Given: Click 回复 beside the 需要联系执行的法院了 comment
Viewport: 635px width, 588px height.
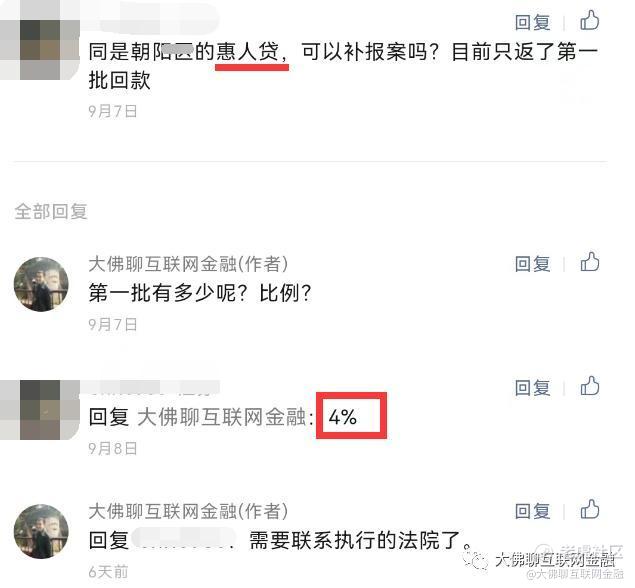Looking at the screenshot, I should [x=532, y=511].
